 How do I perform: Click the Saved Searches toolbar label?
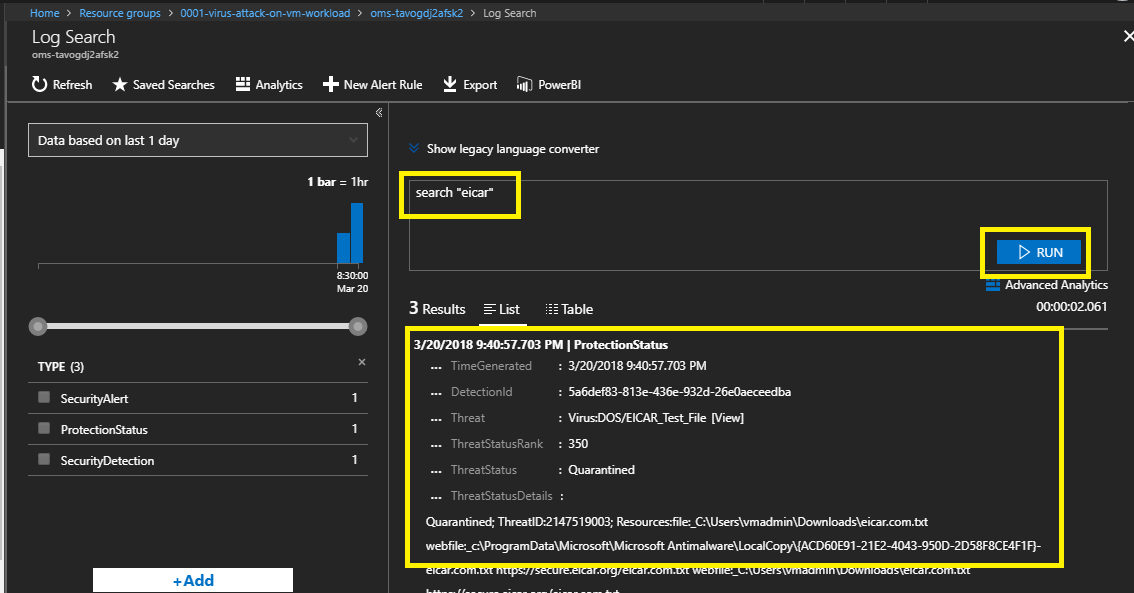pyautogui.click(x=174, y=85)
